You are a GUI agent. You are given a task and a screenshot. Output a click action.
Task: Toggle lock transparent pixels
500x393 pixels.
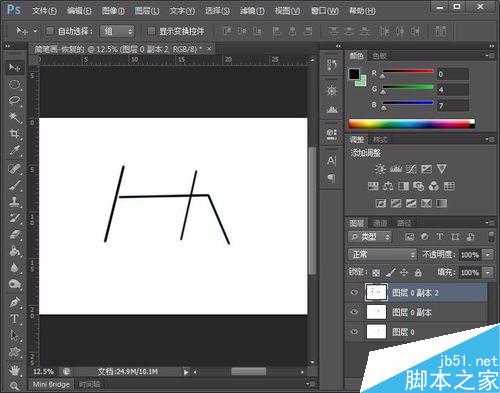point(376,273)
